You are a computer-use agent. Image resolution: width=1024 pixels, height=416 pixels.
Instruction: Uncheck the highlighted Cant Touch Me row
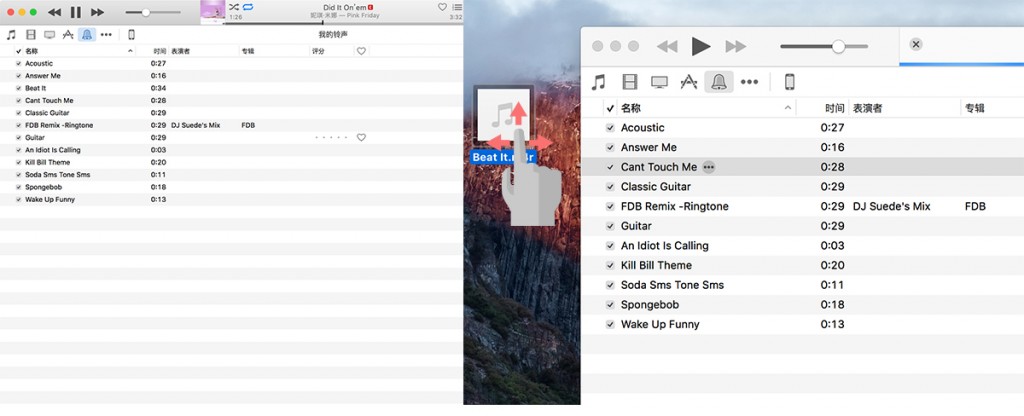coord(610,167)
